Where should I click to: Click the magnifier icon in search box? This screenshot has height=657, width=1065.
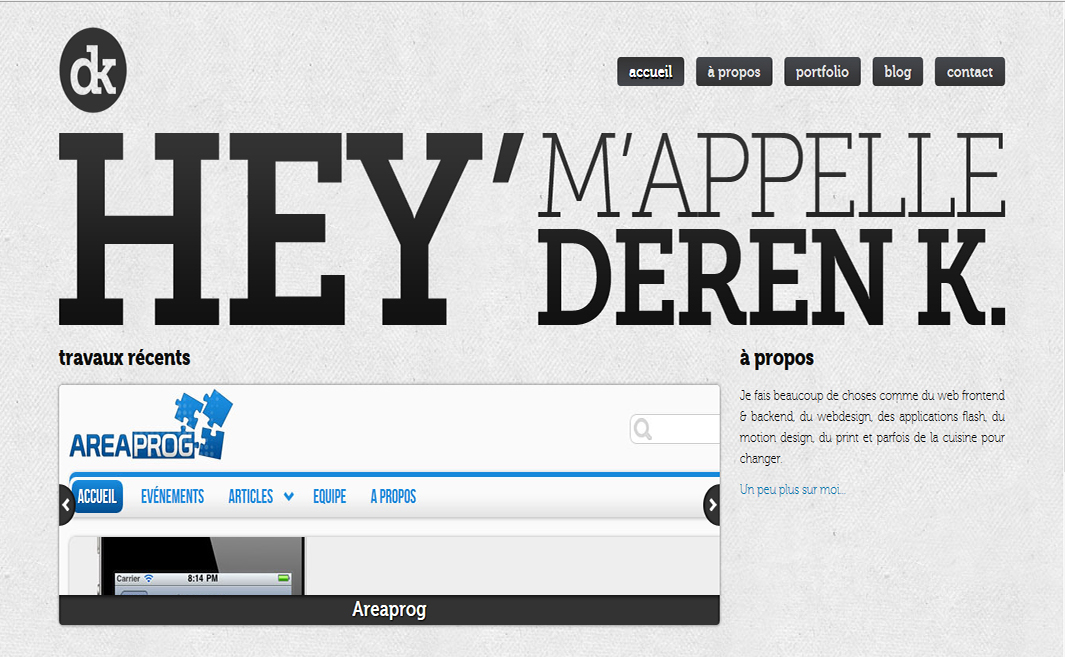[643, 429]
